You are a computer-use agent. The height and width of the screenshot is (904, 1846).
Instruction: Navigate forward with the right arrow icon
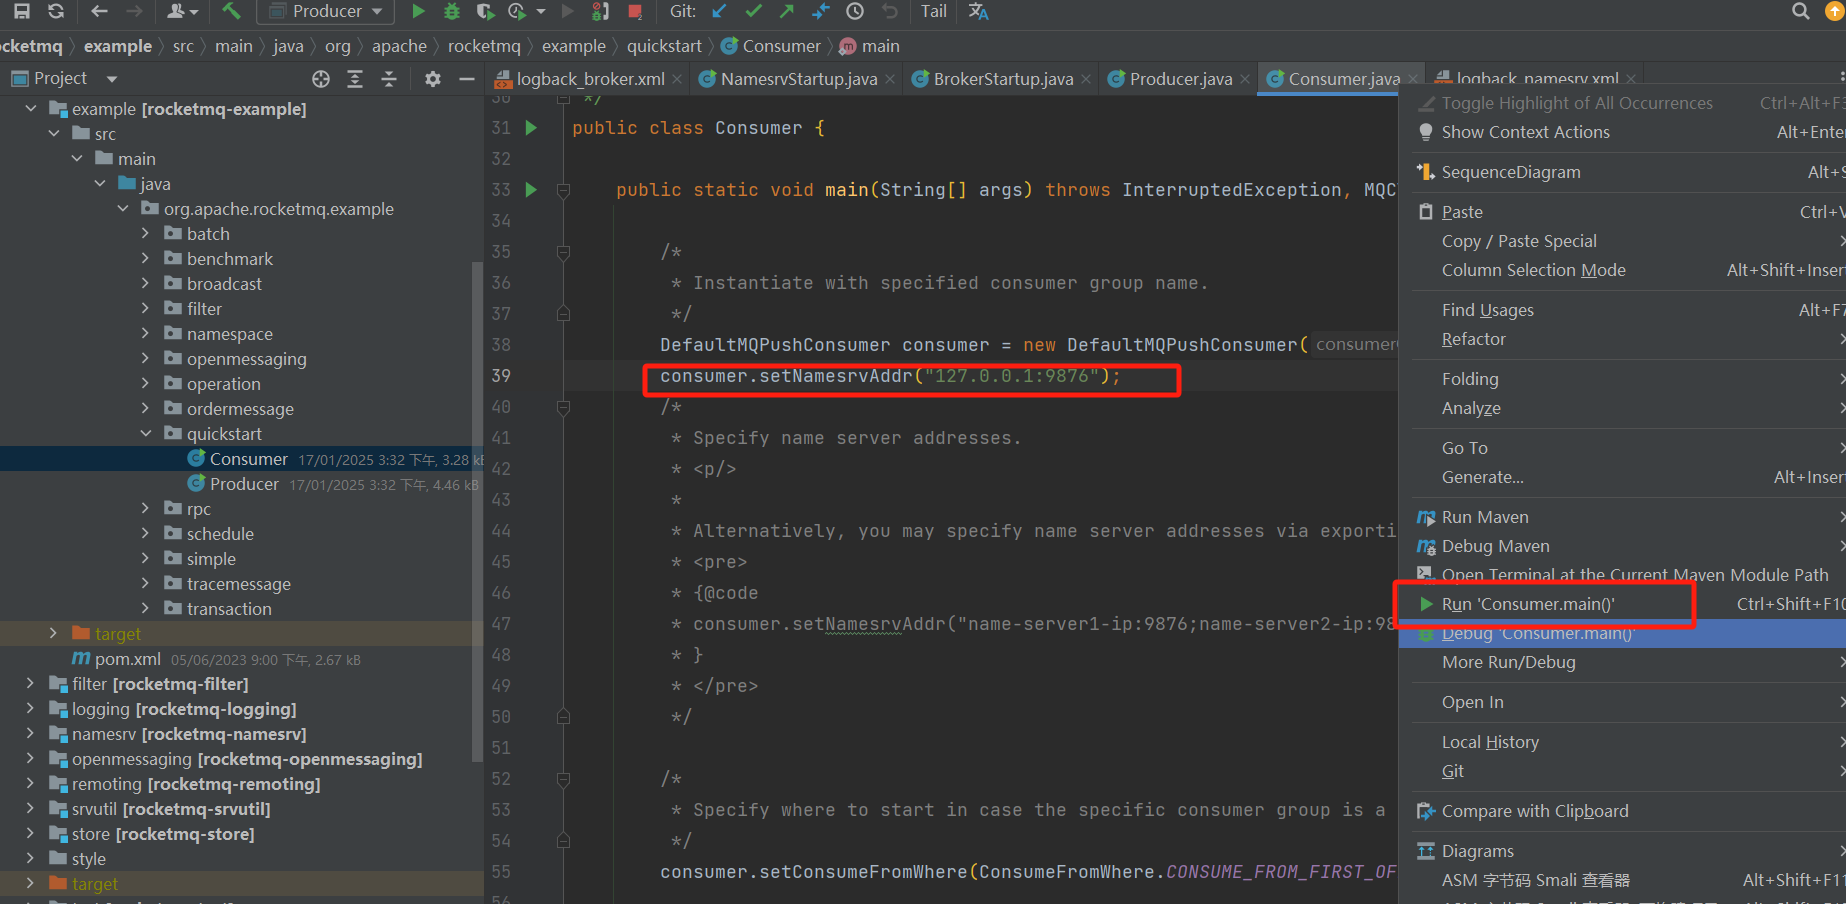(x=134, y=11)
